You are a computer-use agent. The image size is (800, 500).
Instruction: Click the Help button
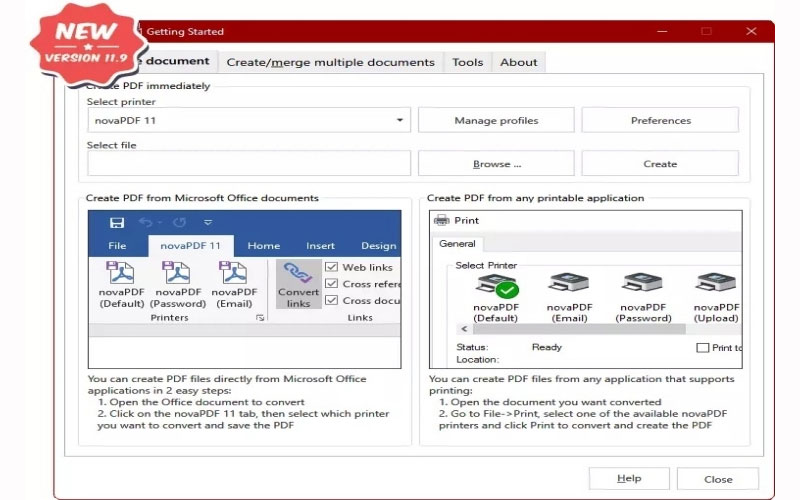point(629,479)
